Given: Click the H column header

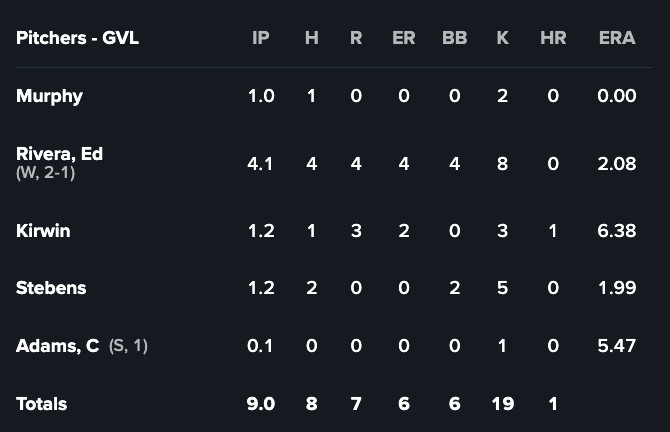Looking at the screenshot, I should [312, 38].
